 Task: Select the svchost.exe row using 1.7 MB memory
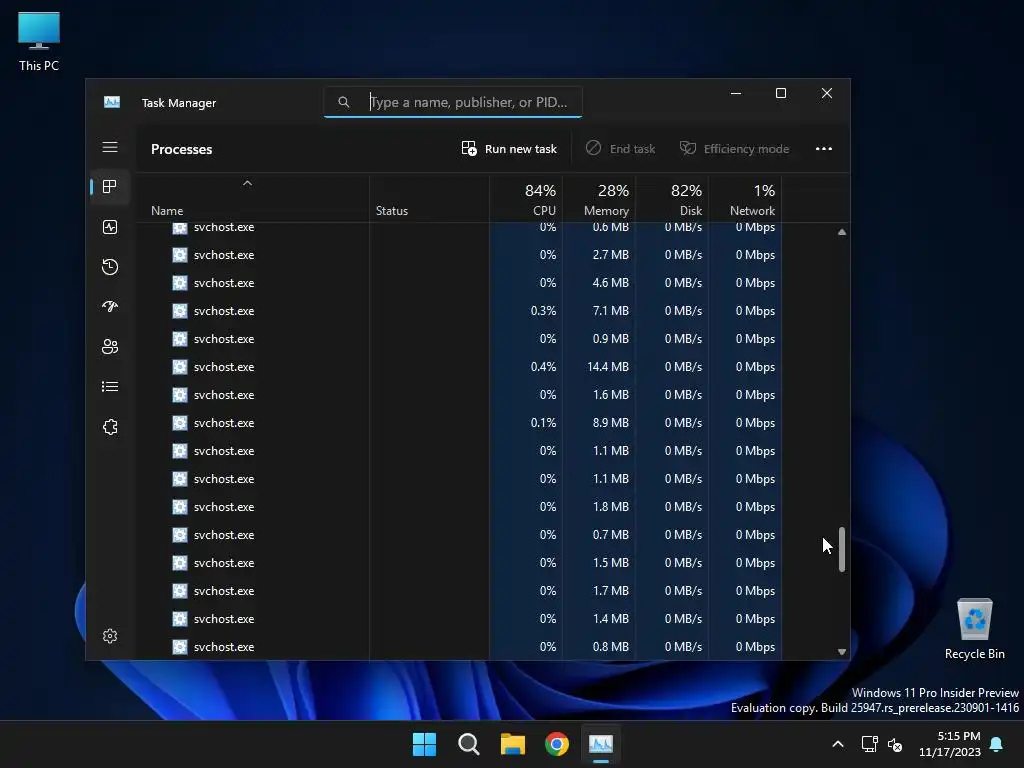click(459, 591)
